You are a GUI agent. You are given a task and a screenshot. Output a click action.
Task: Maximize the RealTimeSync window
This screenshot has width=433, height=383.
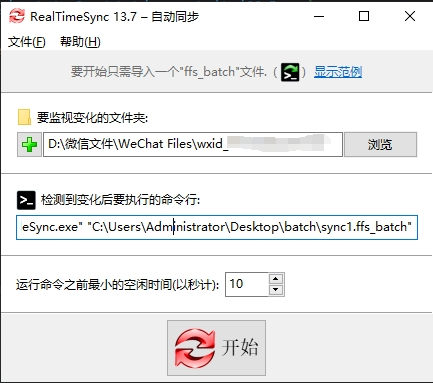coord(364,16)
